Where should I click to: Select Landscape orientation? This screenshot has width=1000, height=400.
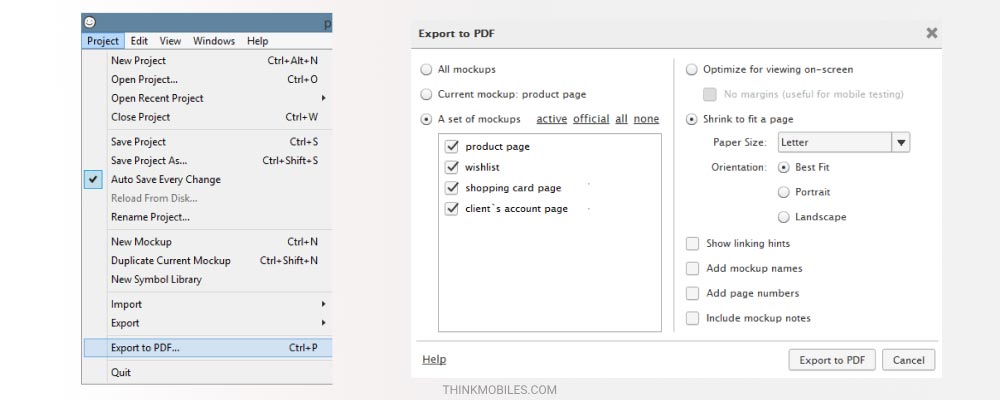click(784, 217)
